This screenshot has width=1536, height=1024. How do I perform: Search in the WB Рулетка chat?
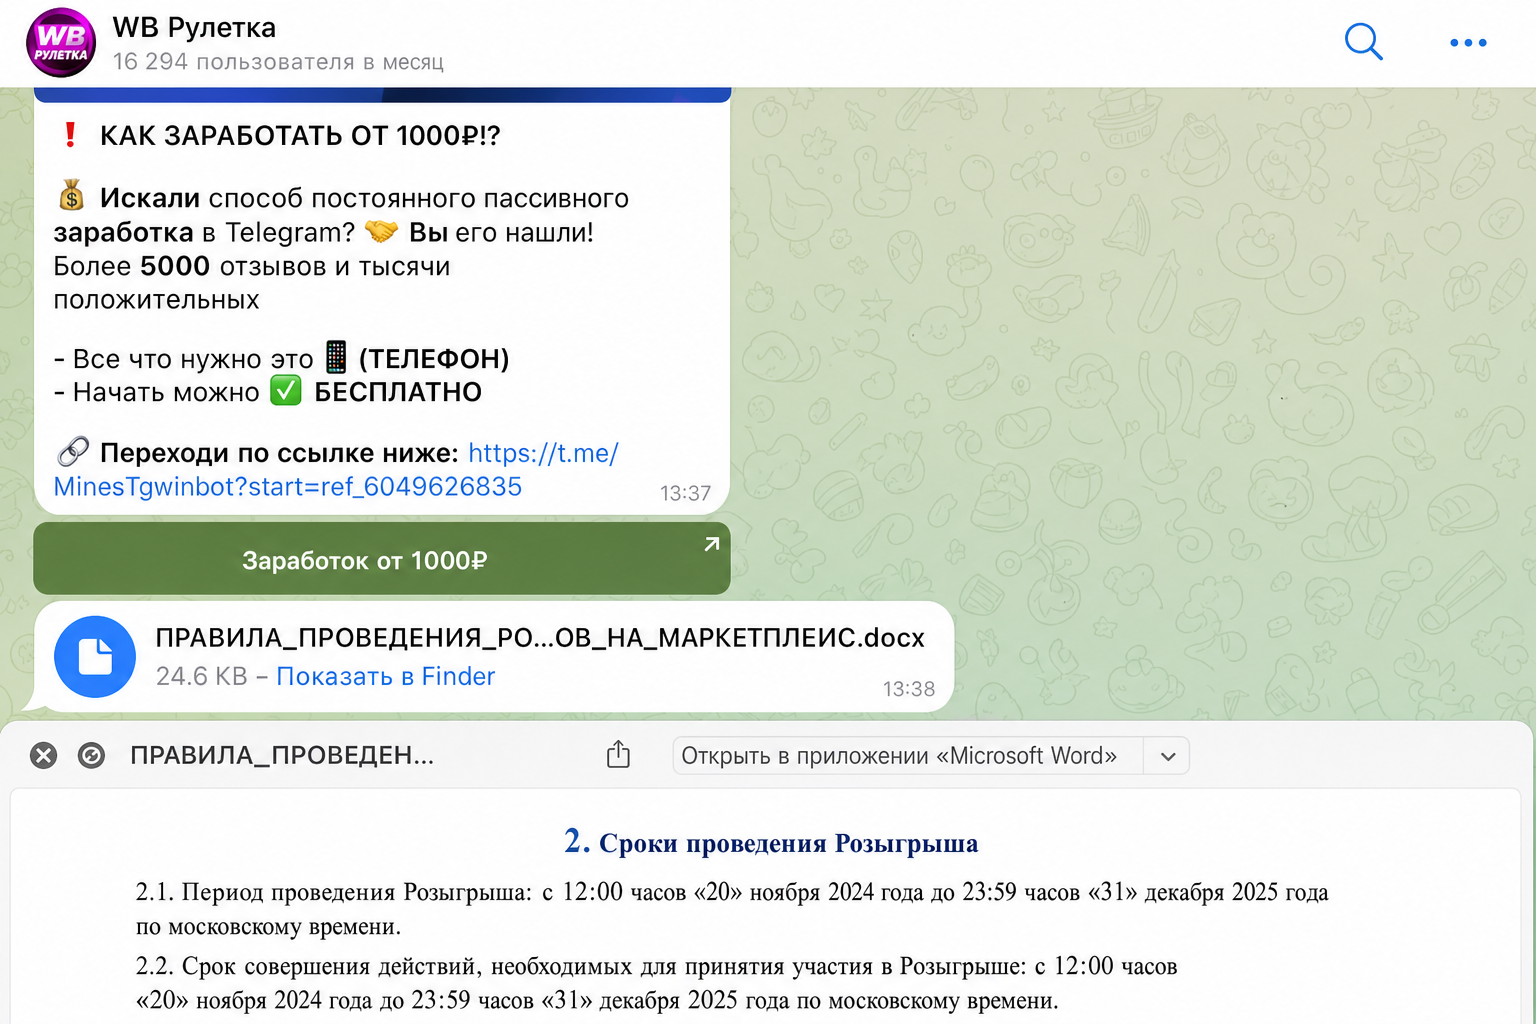click(x=1363, y=42)
